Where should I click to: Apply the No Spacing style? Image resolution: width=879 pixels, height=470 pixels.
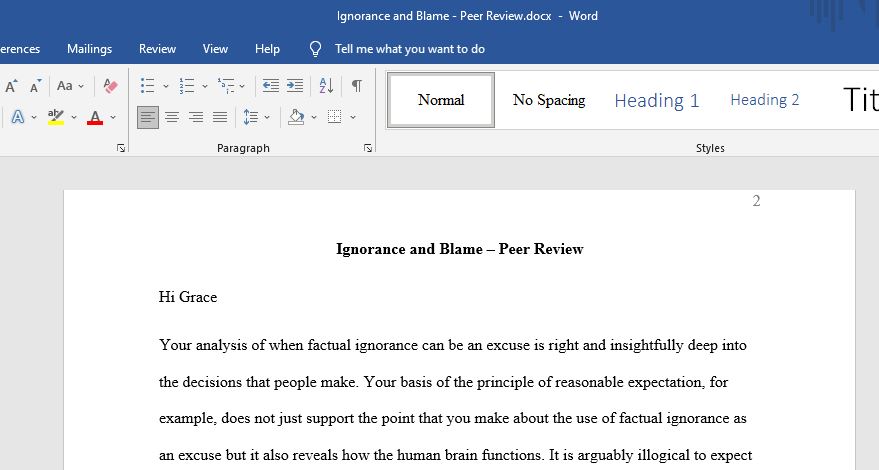pos(549,100)
